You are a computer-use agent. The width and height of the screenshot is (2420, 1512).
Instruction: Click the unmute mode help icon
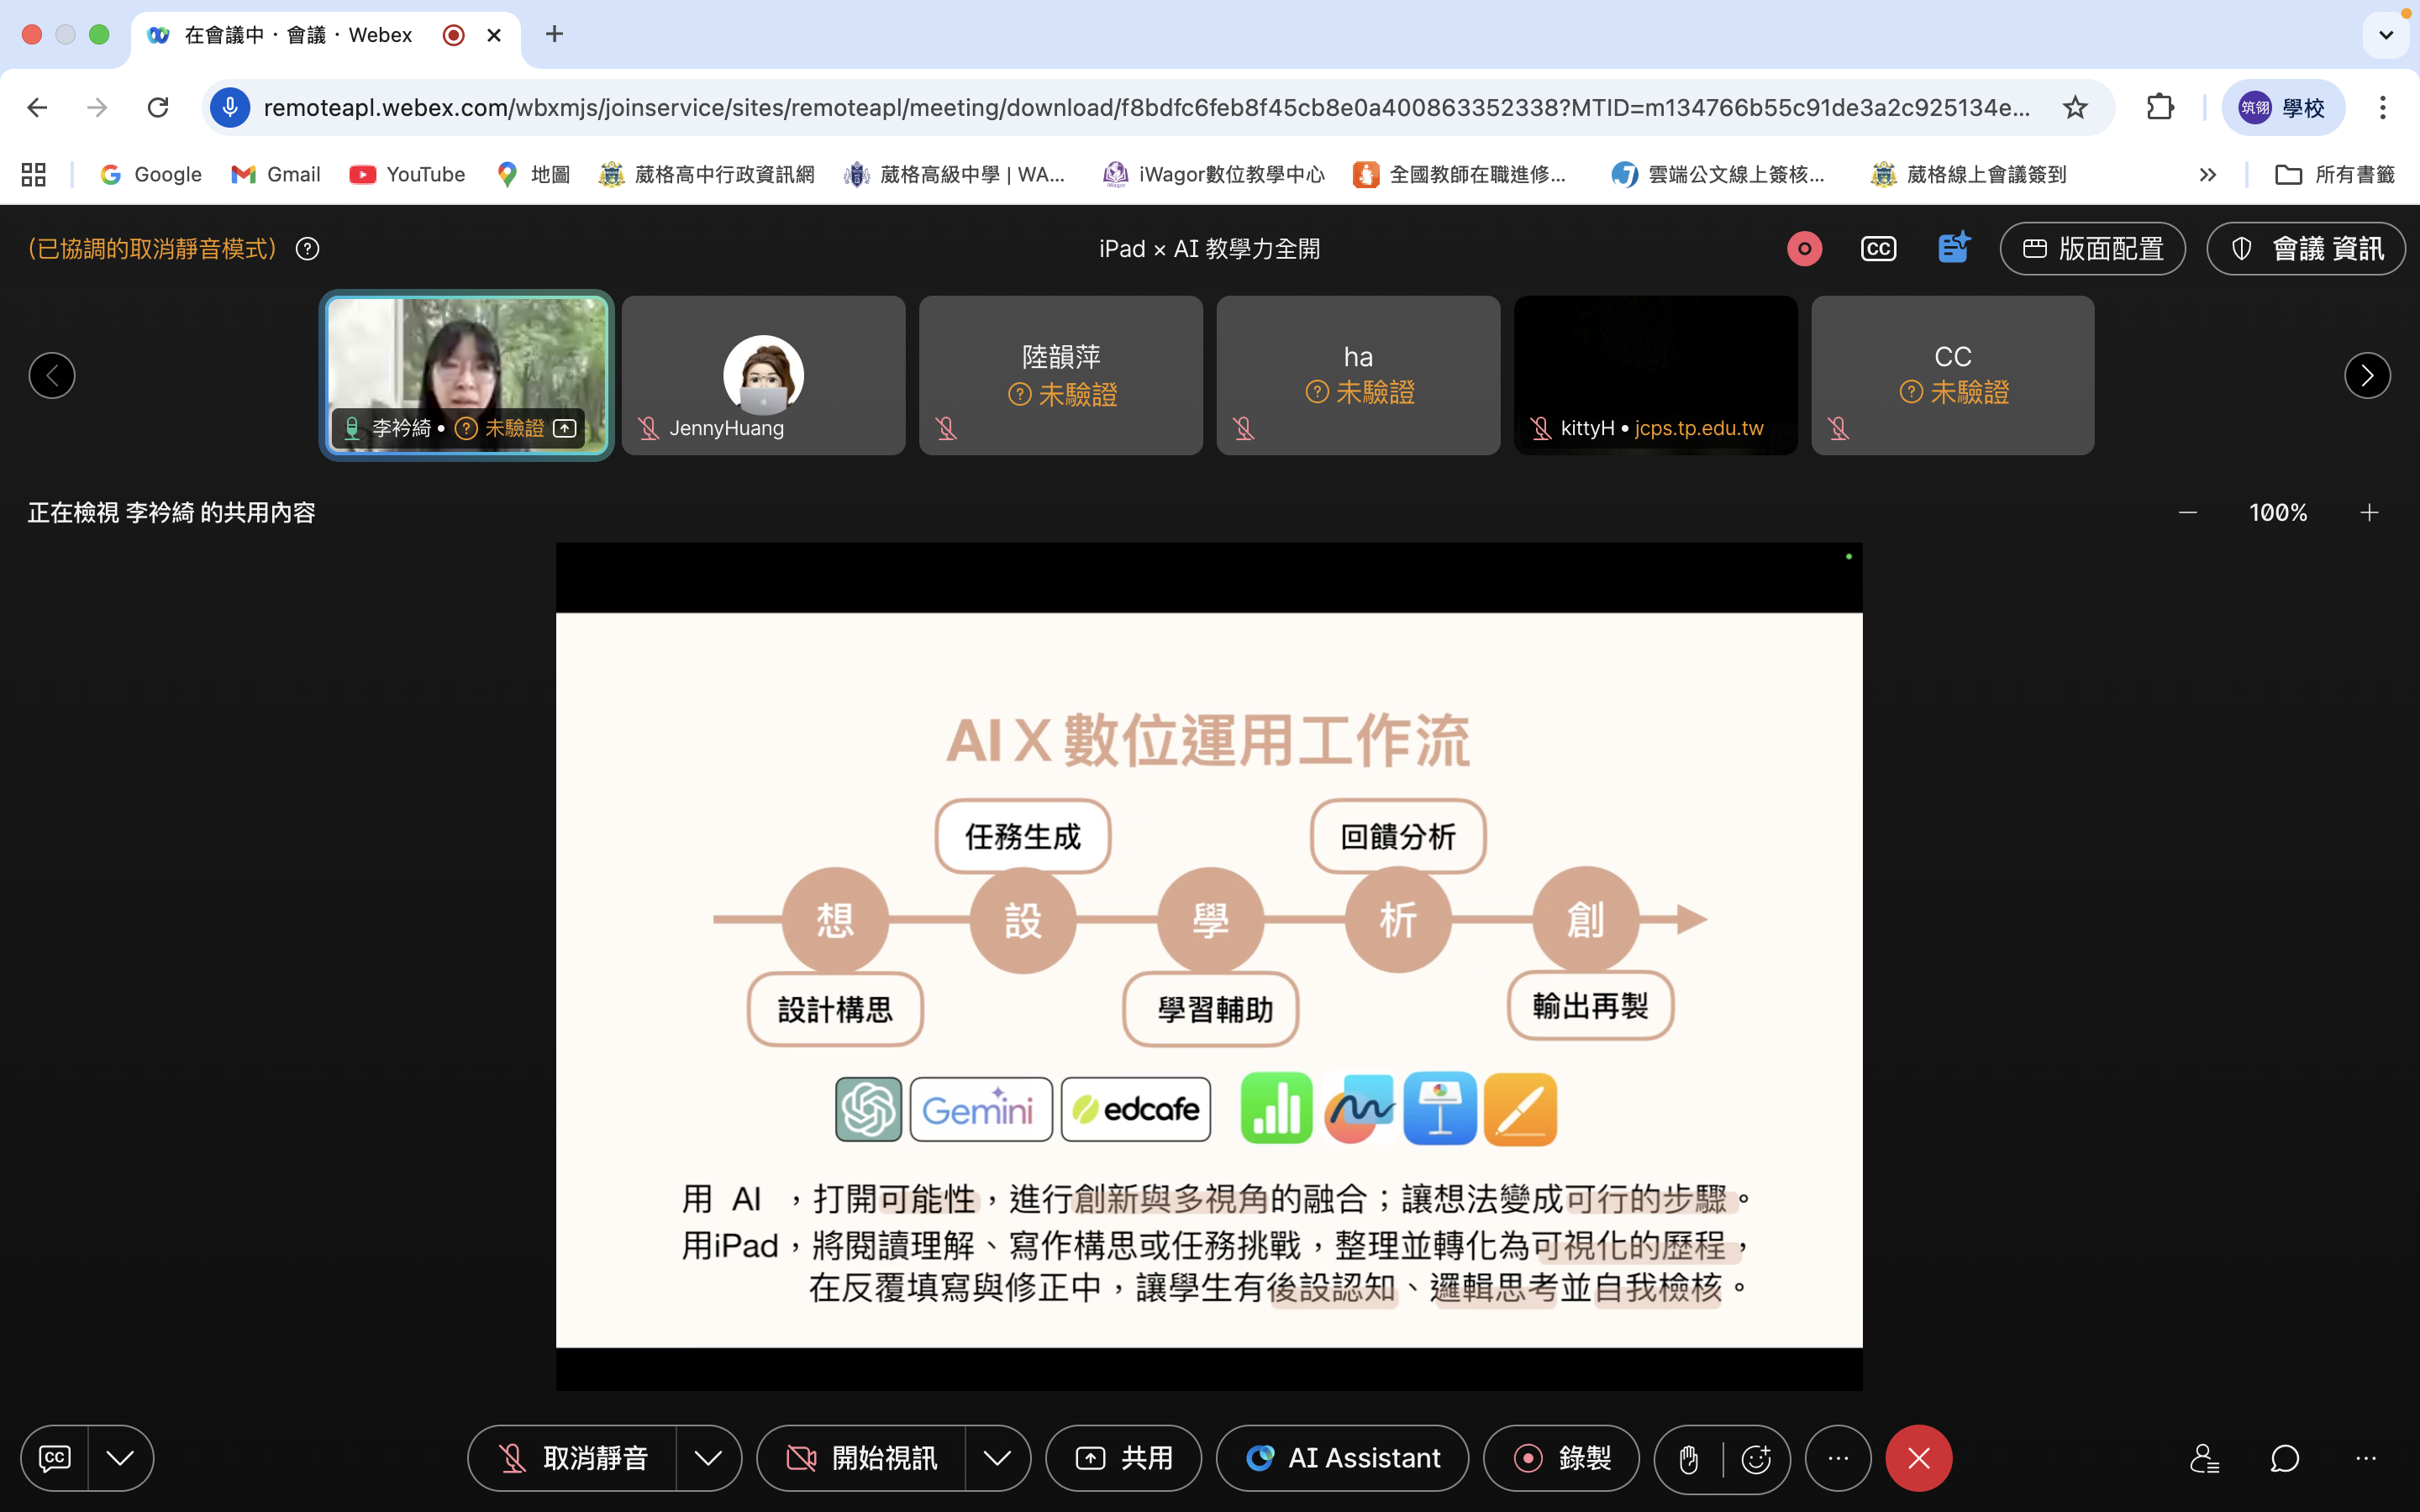pyautogui.click(x=308, y=249)
